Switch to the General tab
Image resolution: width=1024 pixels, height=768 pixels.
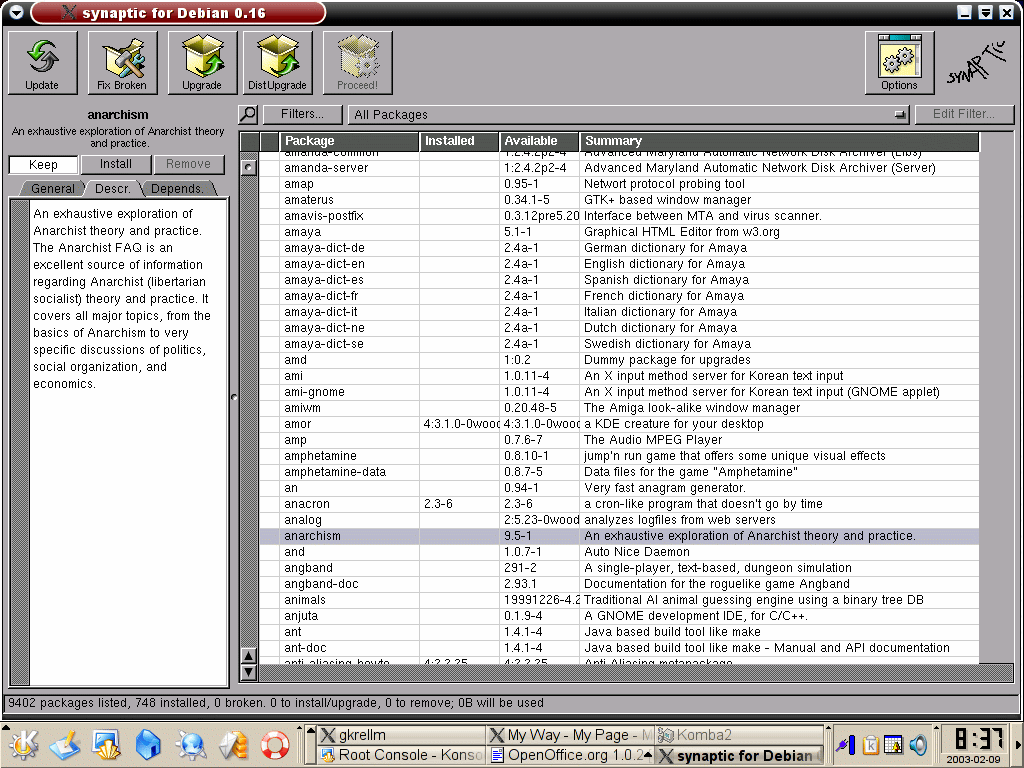53,189
